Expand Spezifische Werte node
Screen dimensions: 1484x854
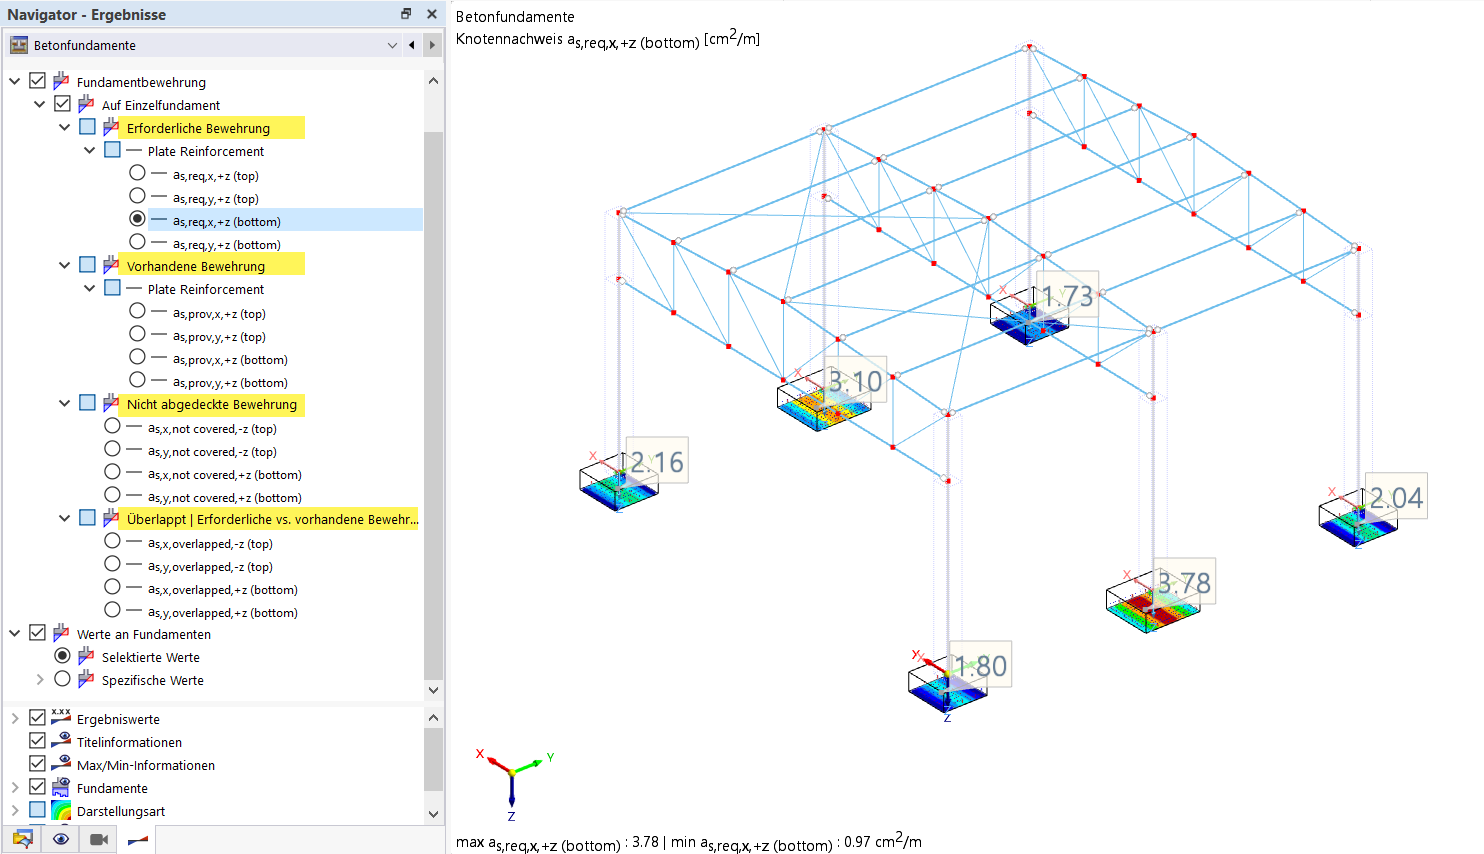(x=40, y=679)
